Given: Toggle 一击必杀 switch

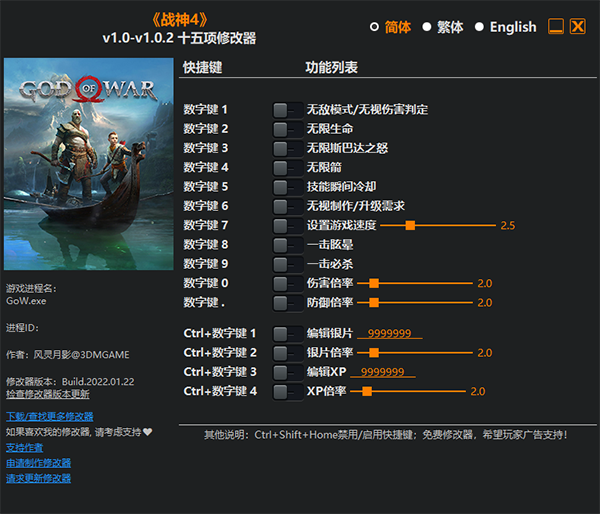Looking at the screenshot, I should click(288, 264).
